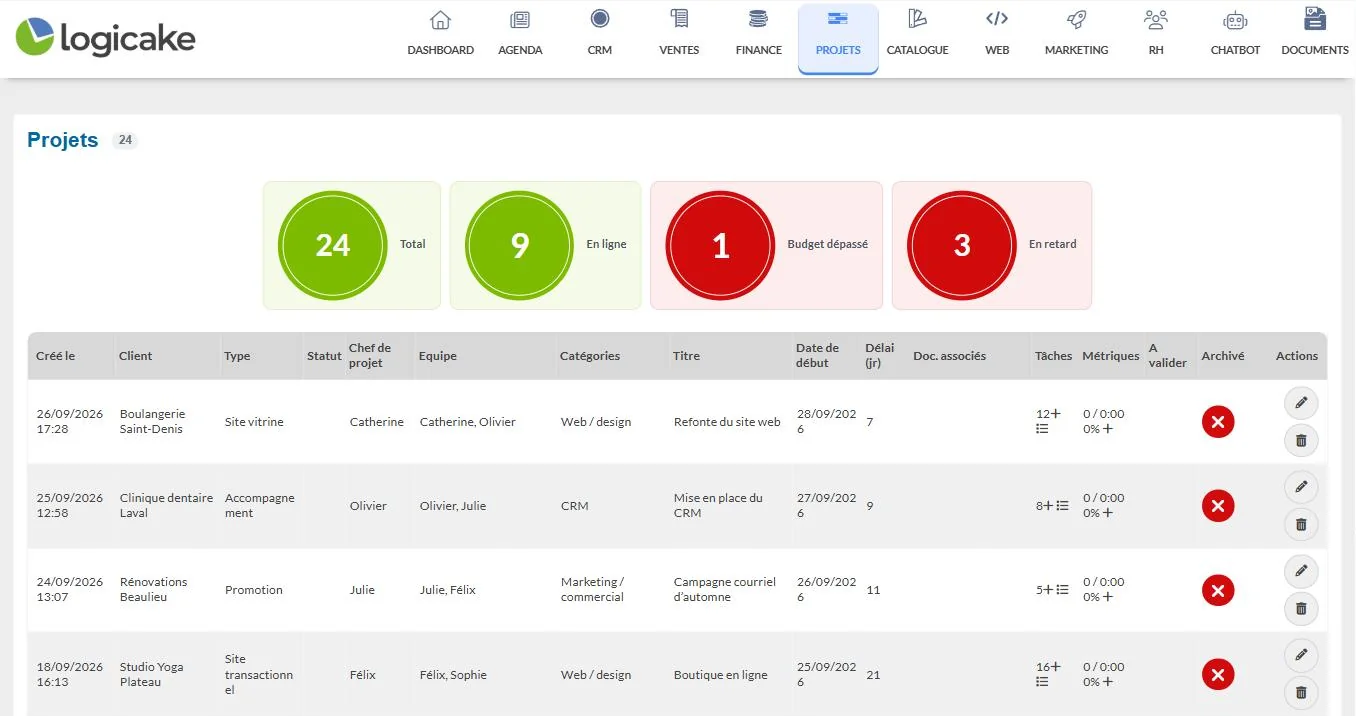Filter by the En ligne 9 card

(545, 245)
